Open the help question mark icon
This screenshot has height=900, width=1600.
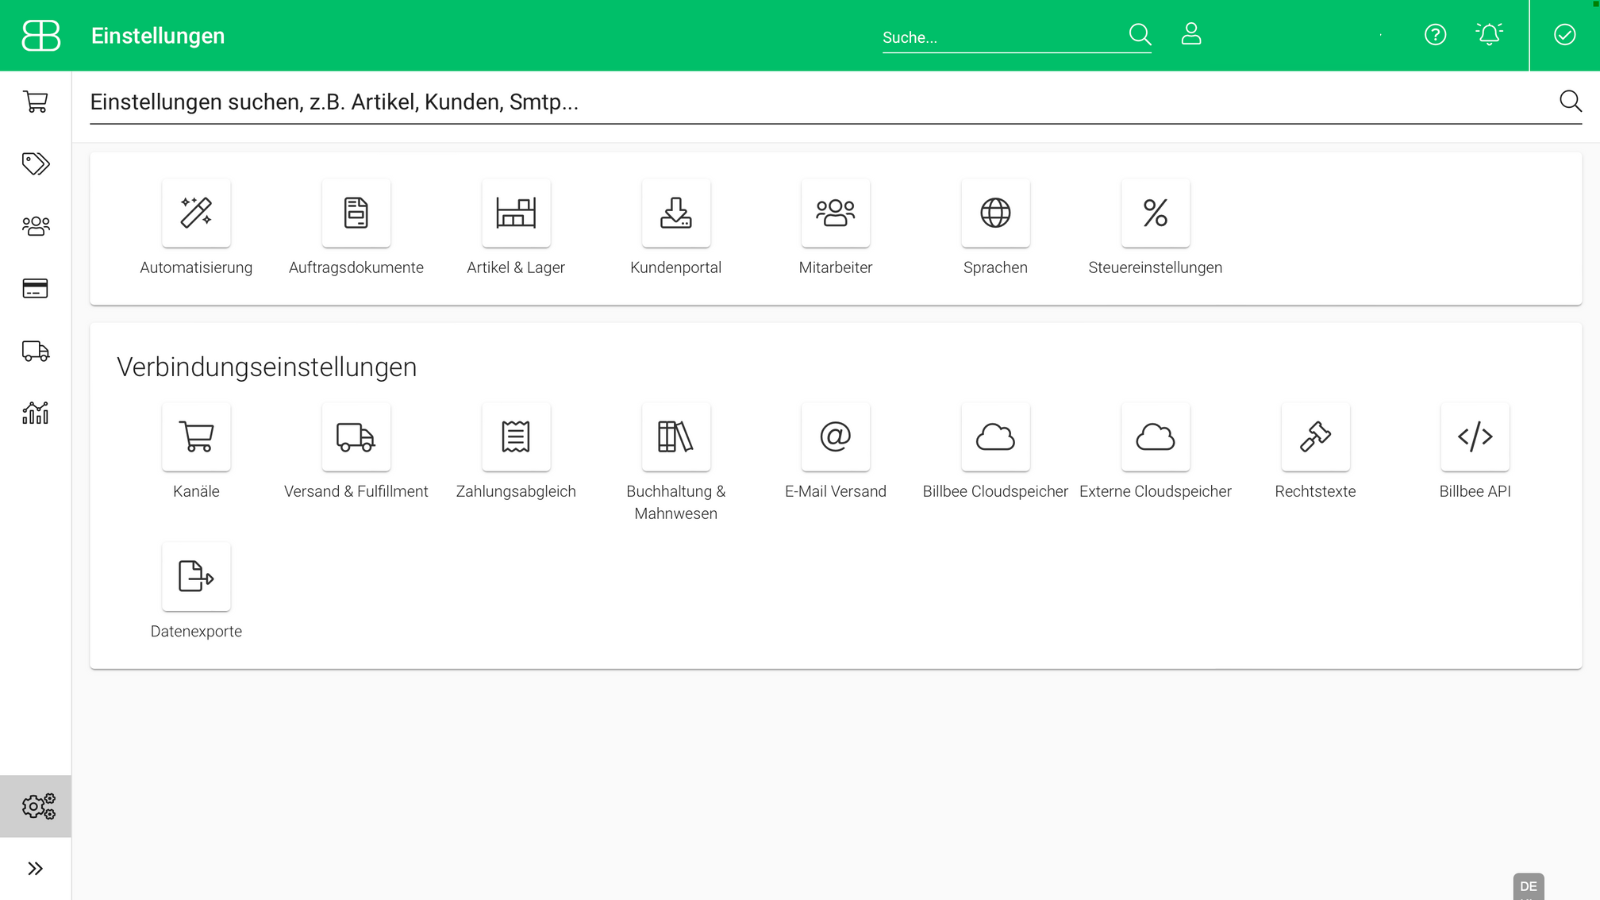click(x=1435, y=35)
